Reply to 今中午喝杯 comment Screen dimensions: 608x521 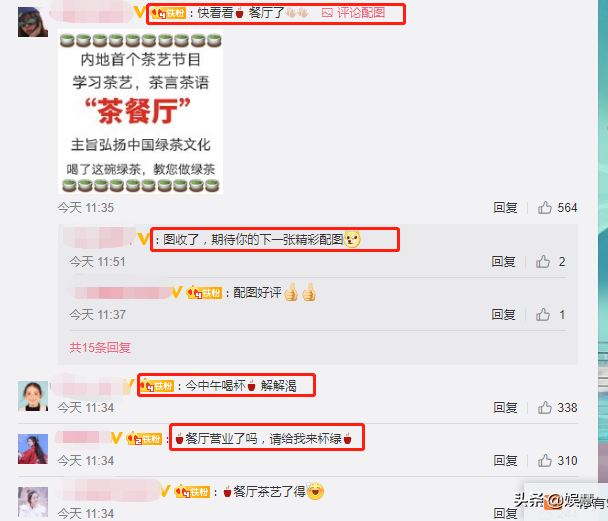(505, 408)
